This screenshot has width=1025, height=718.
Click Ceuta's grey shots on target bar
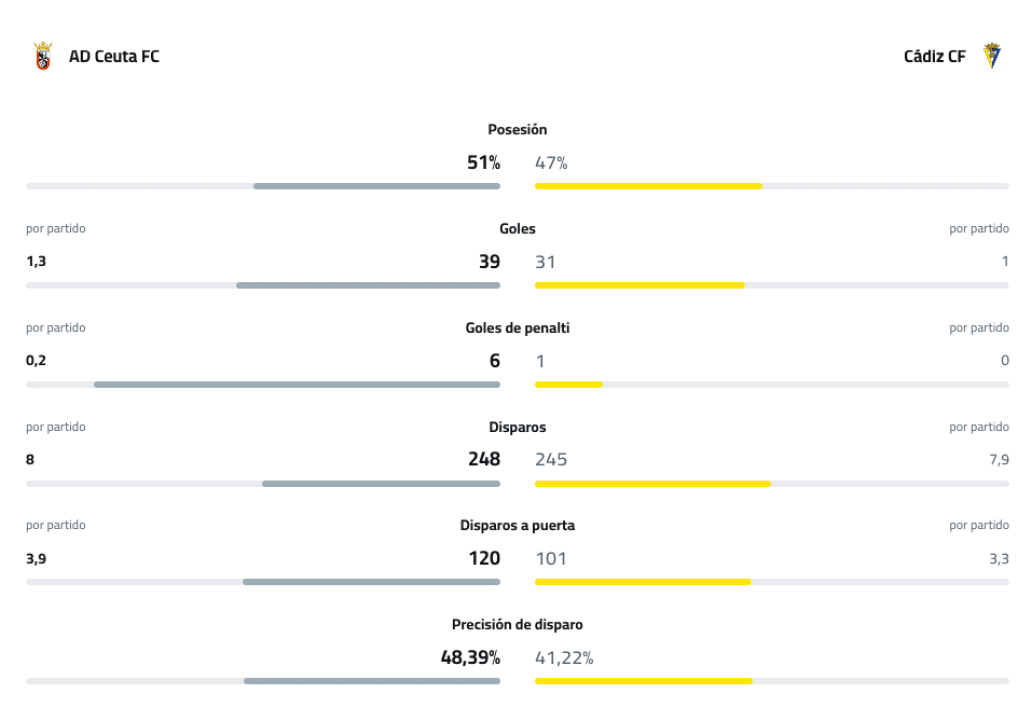(371, 581)
